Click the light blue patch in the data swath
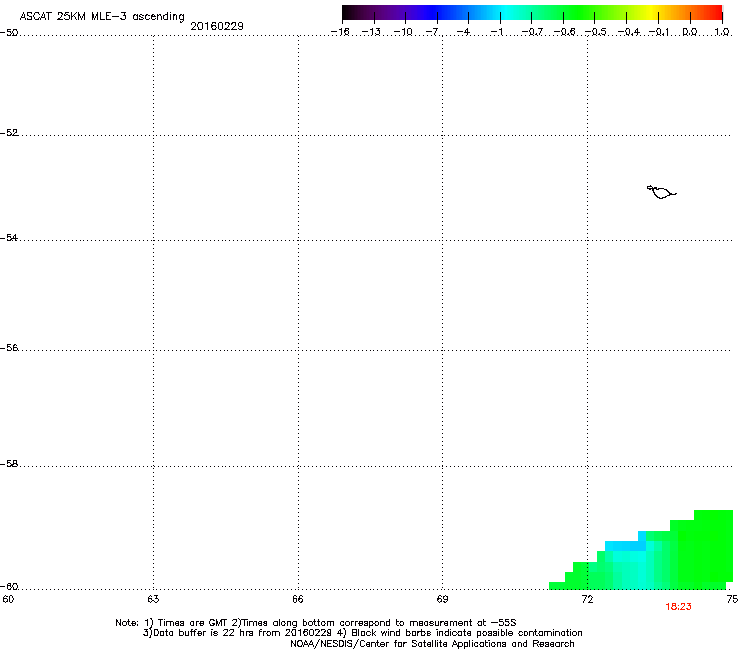This screenshot has width=740, height=650. pyautogui.click(x=625, y=546)
